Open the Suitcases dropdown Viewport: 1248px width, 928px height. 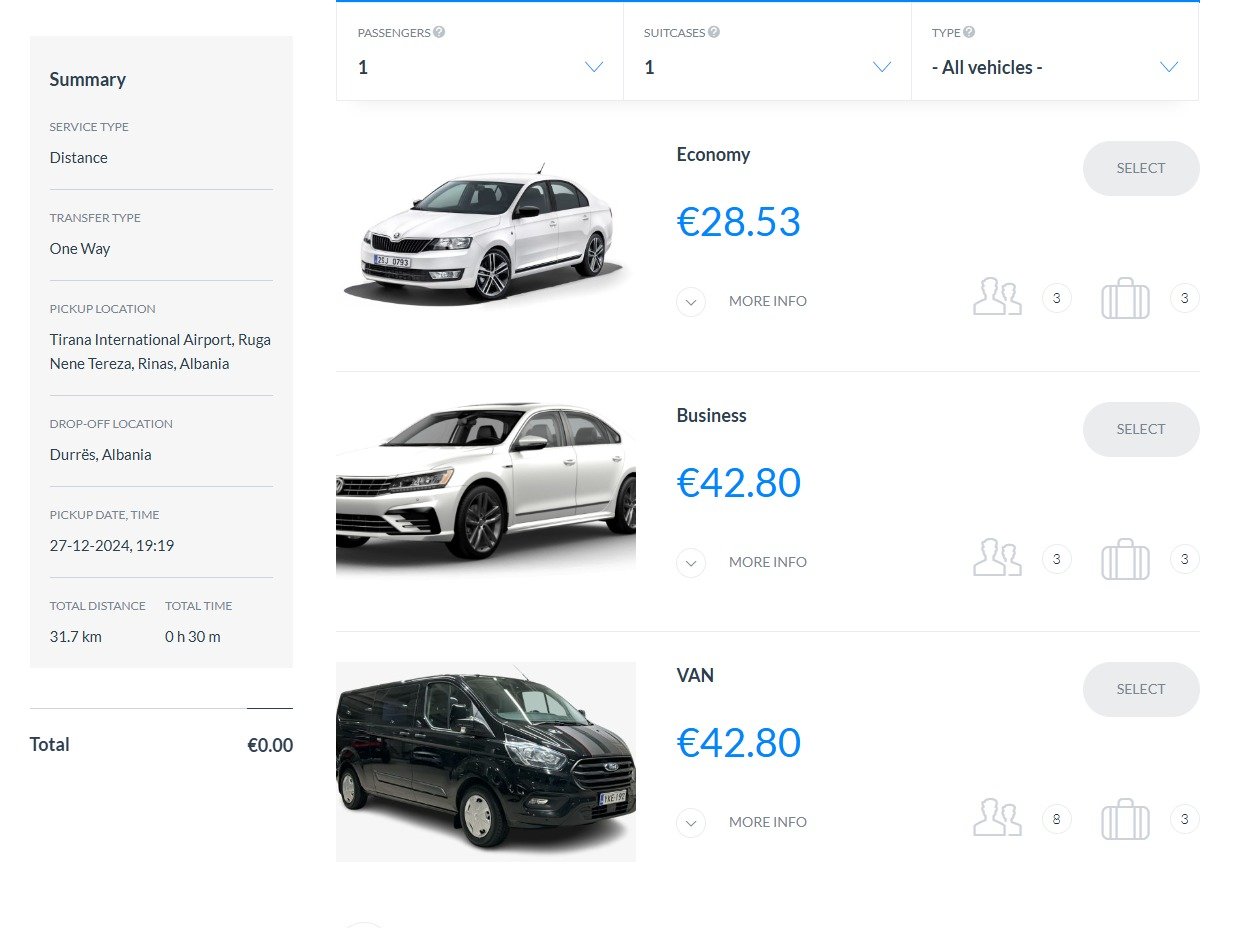pyautogui.click(x=767, y=67)
